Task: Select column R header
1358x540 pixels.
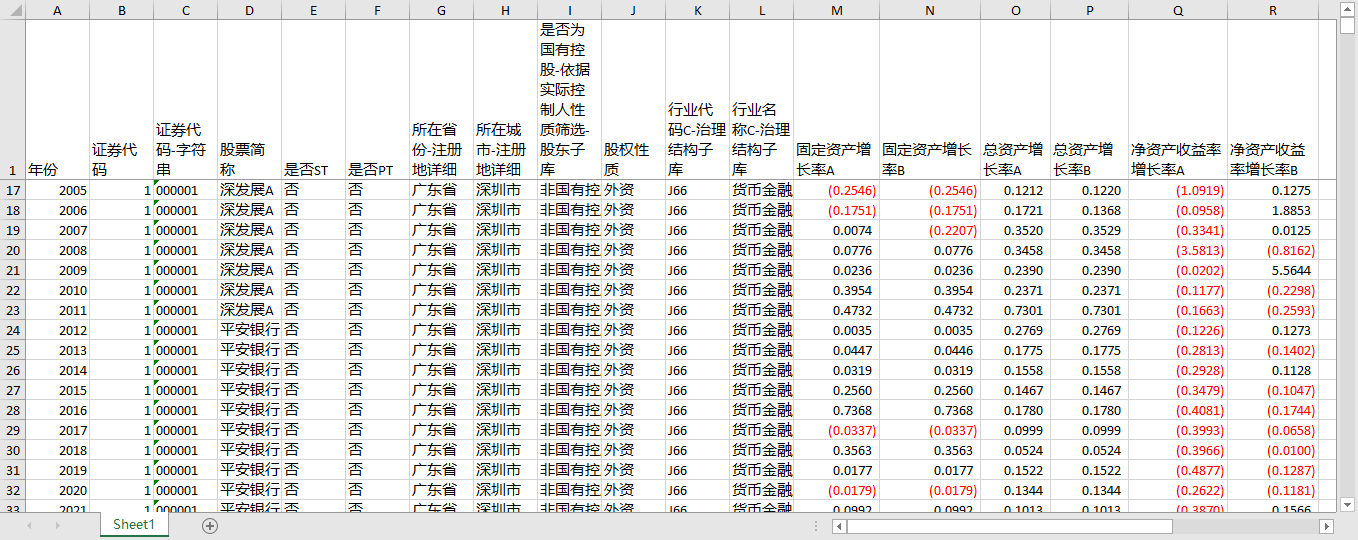Action: coord(1272,10)
